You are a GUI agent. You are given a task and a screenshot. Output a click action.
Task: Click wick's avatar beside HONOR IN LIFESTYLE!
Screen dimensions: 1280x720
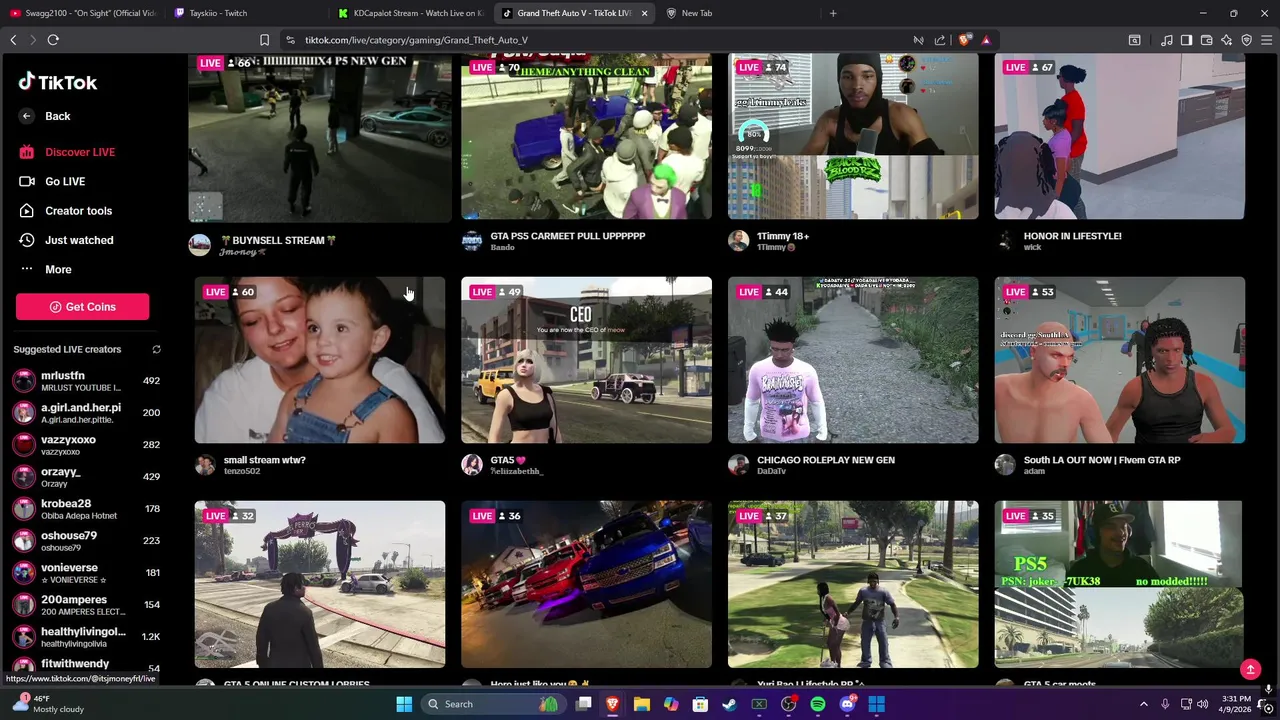(x=1005, y=241)
